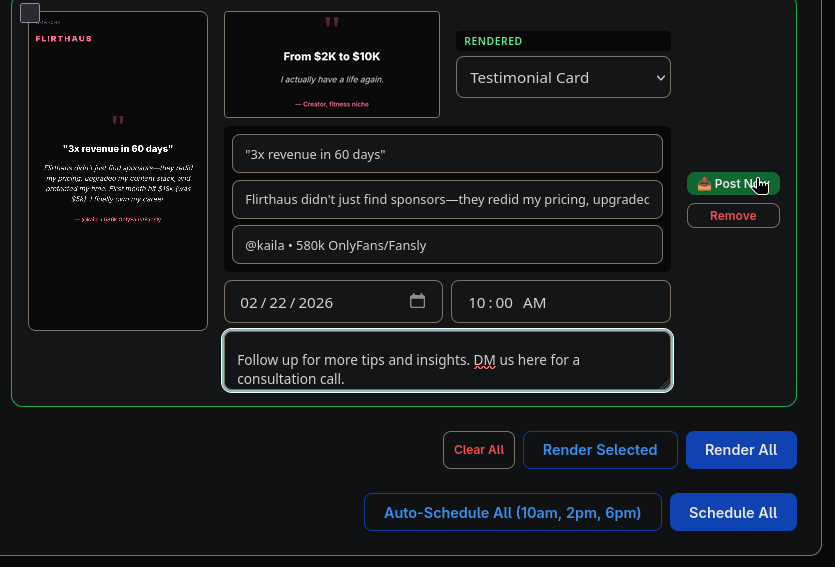Click the outbox emoji on Post Now
Screen dimensions: 835x567
point(704,184)
